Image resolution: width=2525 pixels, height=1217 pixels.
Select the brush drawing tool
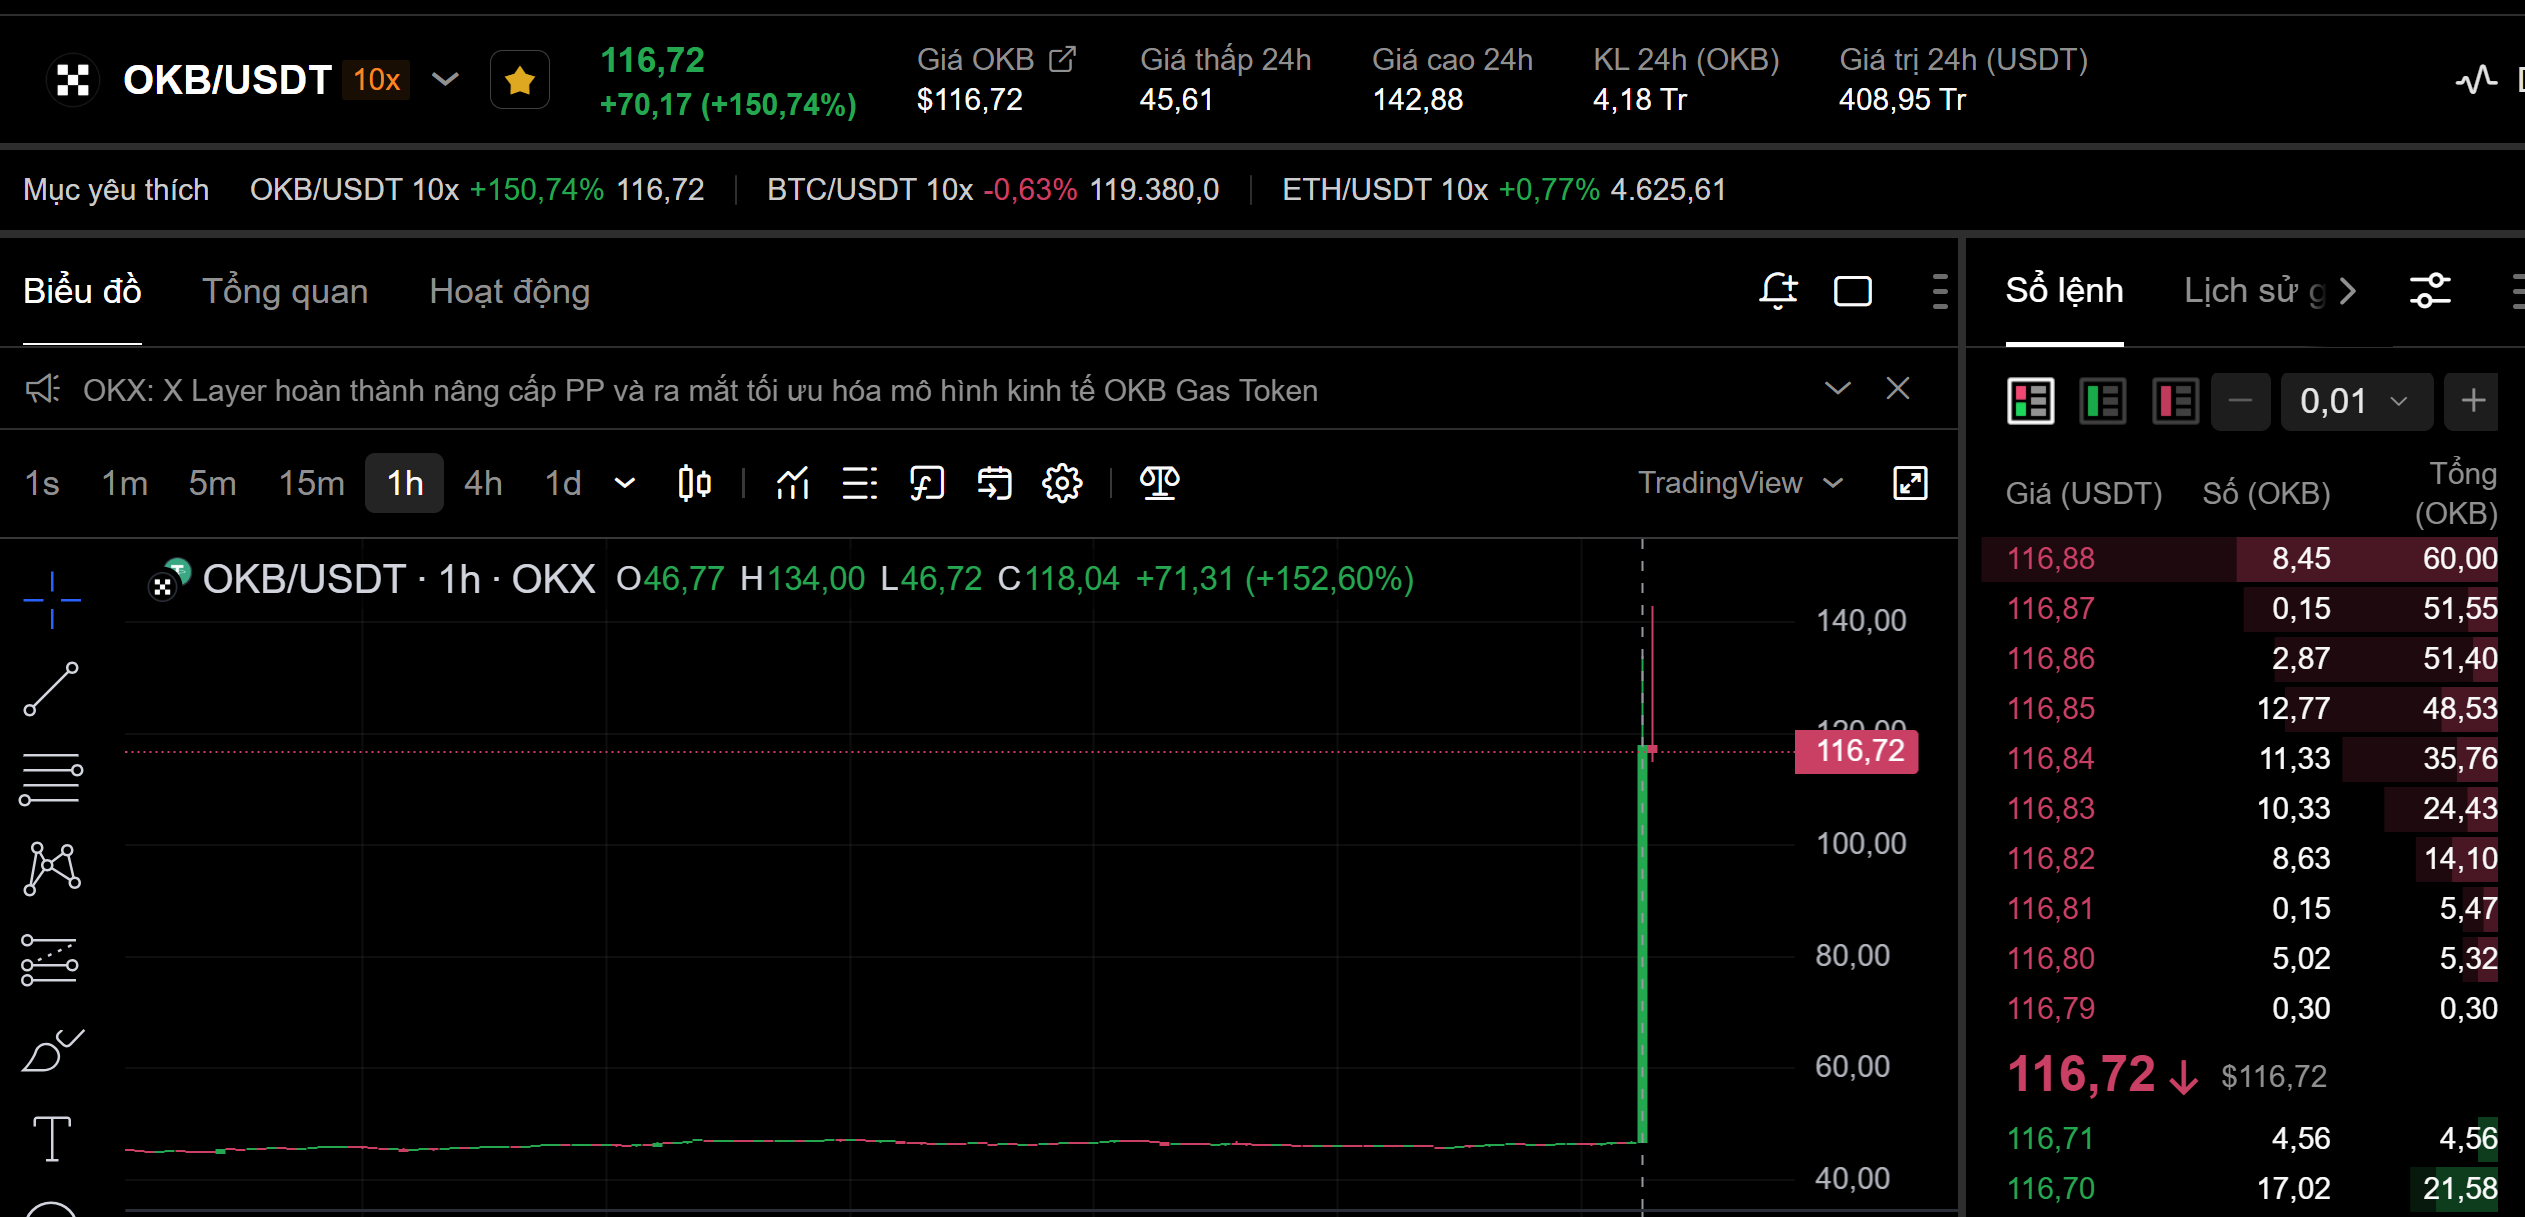53,1050
